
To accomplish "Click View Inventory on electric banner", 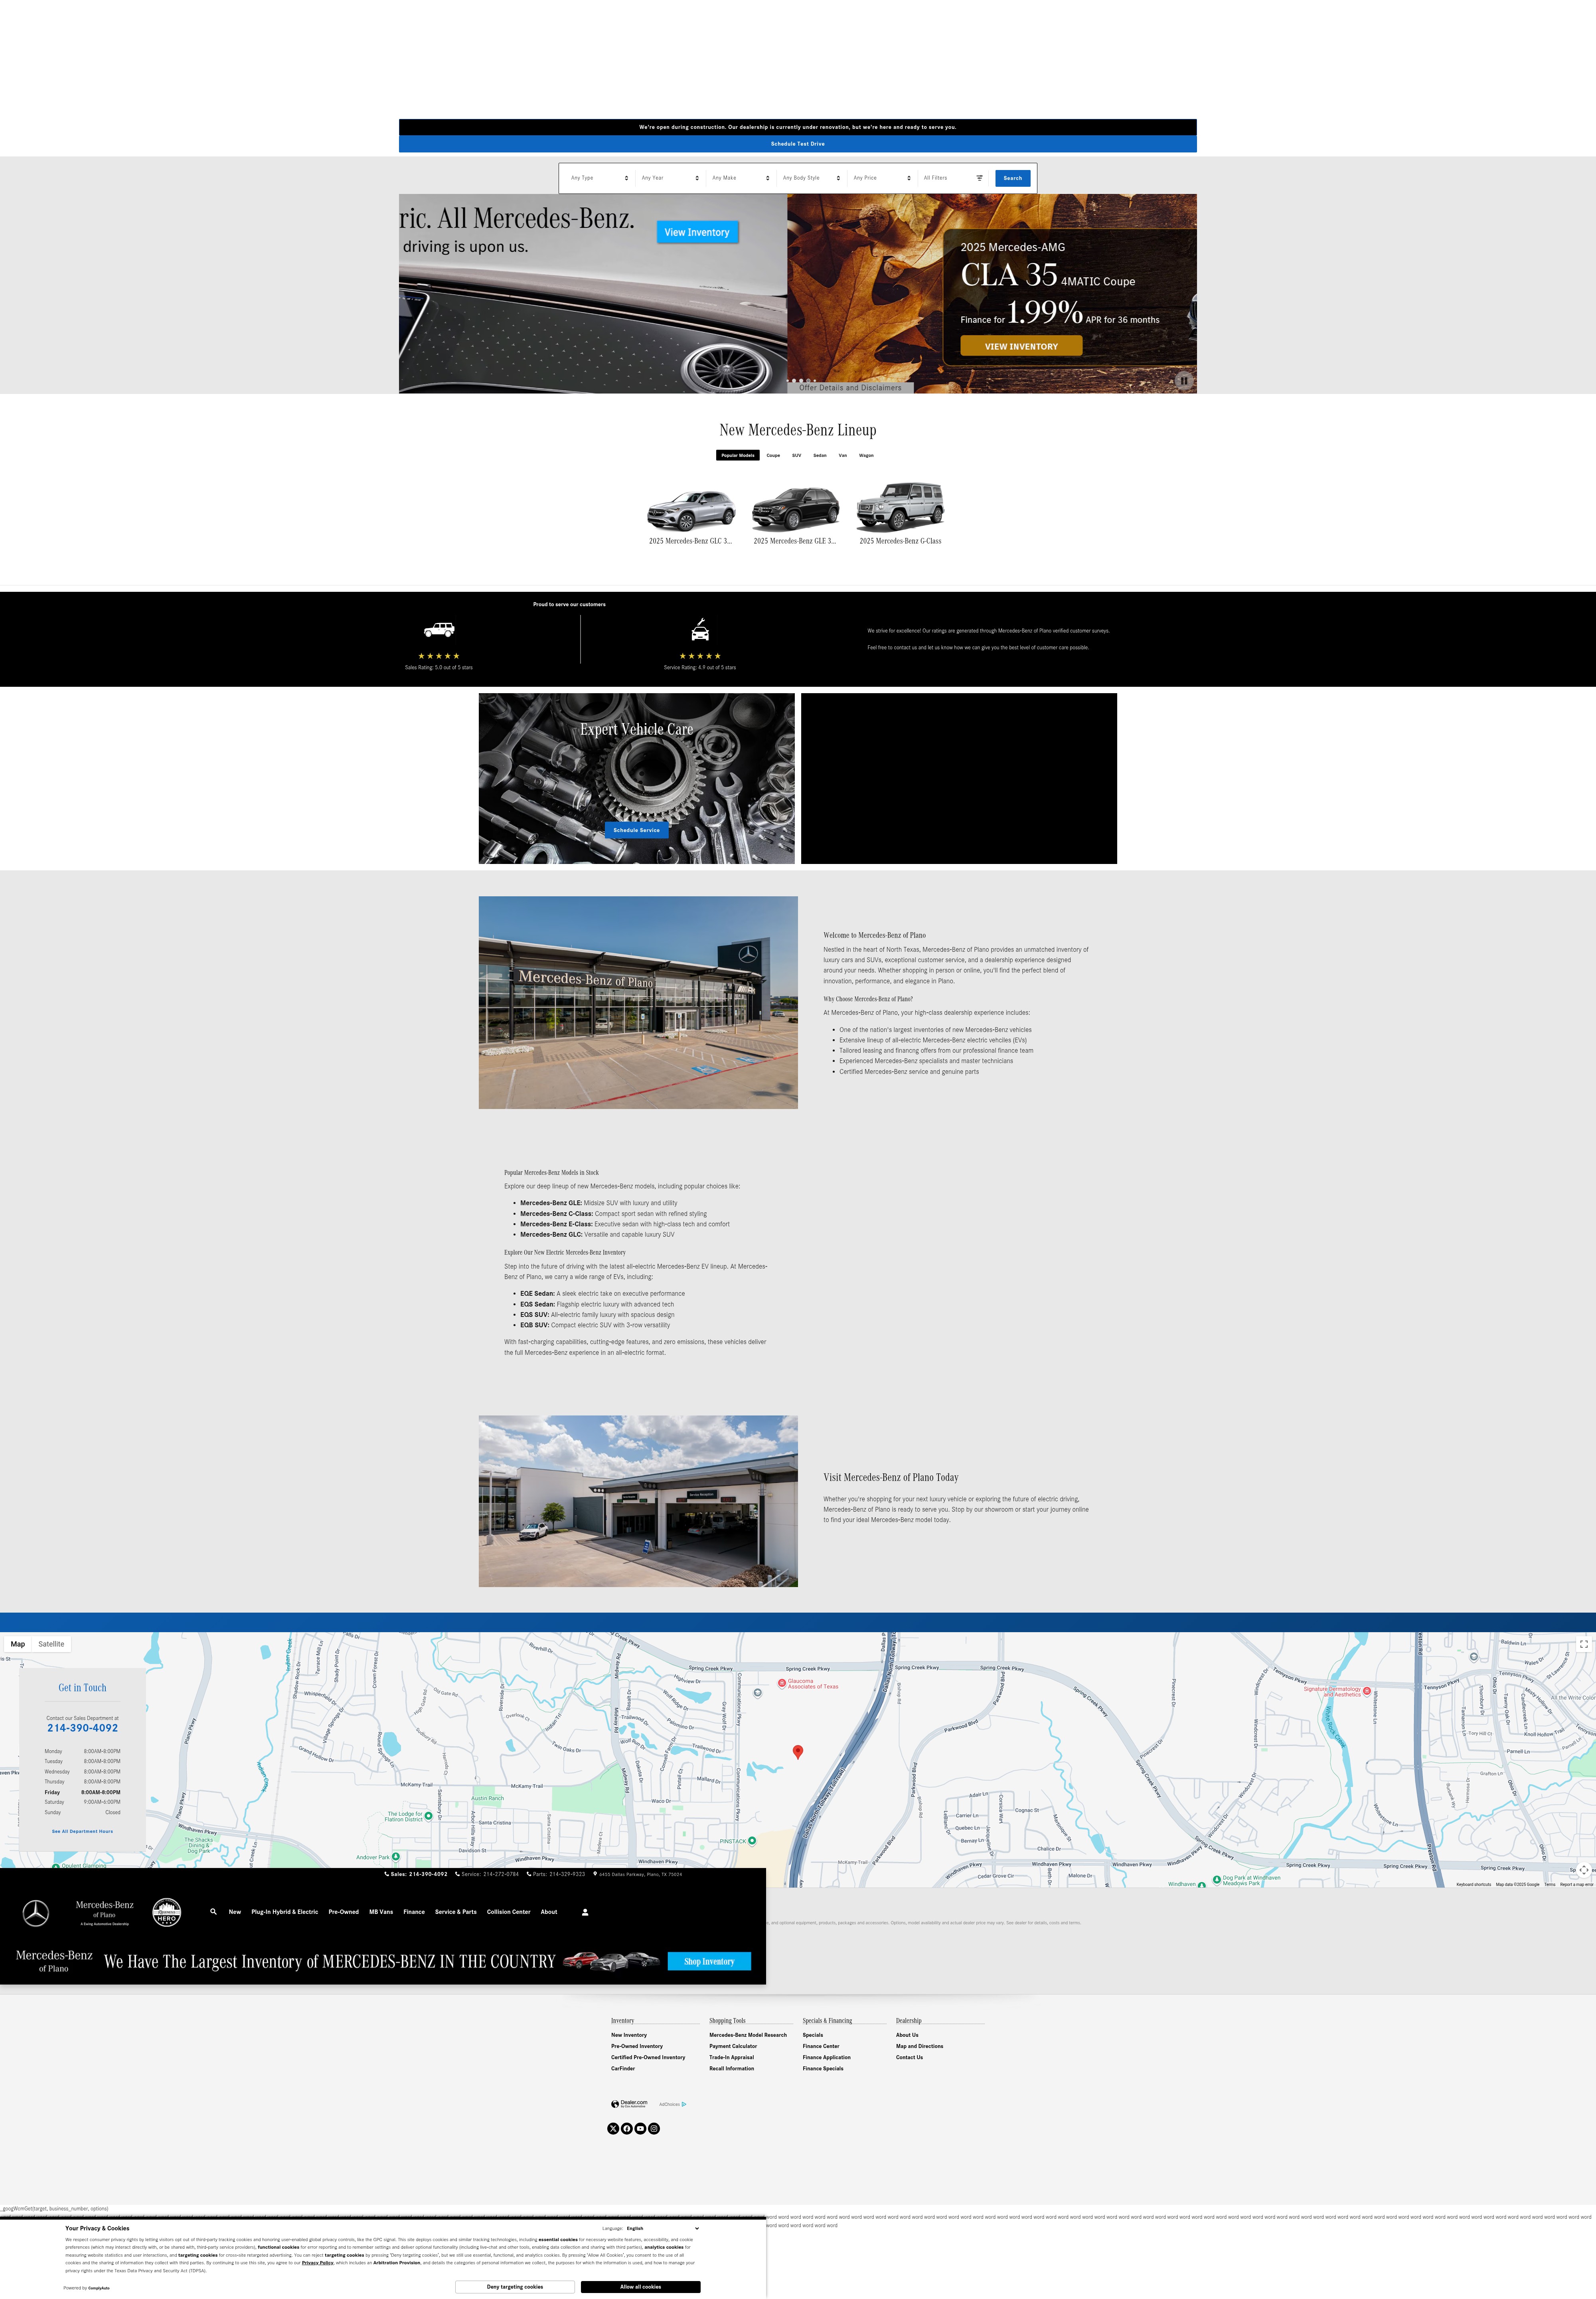I will point(697,232).
